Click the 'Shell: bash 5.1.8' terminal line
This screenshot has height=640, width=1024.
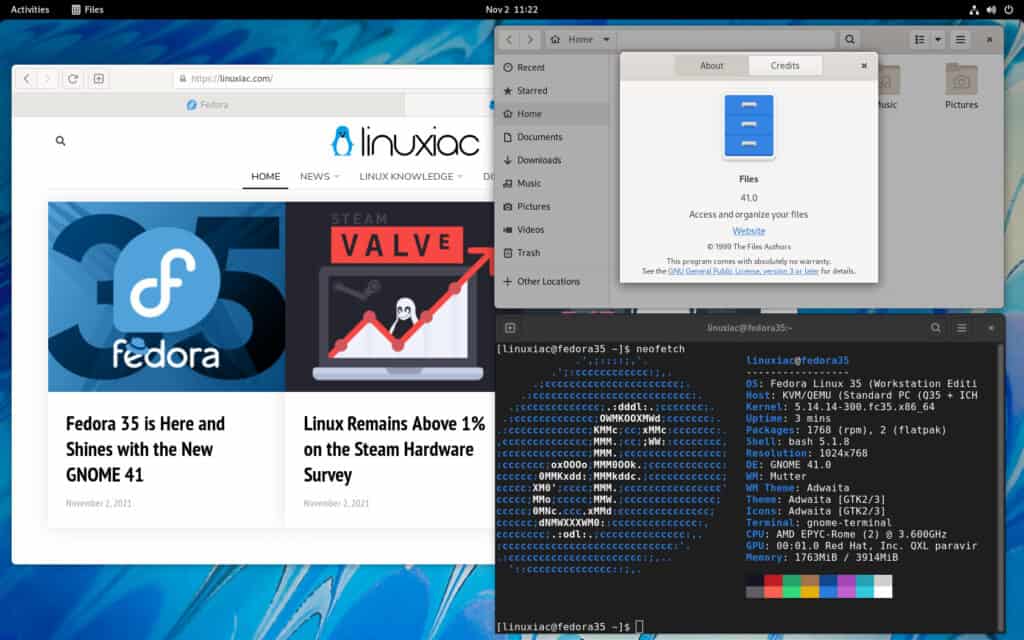click(x=797, y=441)
